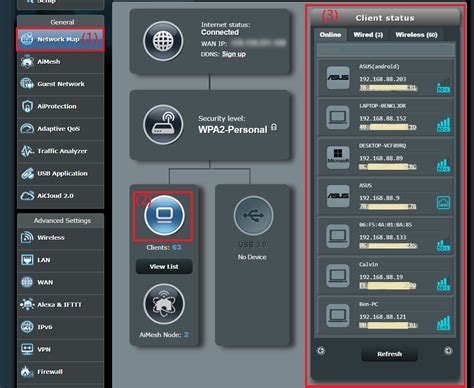Click signal icon for DESKTOP-VCF89RQ client
Image resolution: width=474 pixels, height=388 pixels.
(x=443, y=165)
